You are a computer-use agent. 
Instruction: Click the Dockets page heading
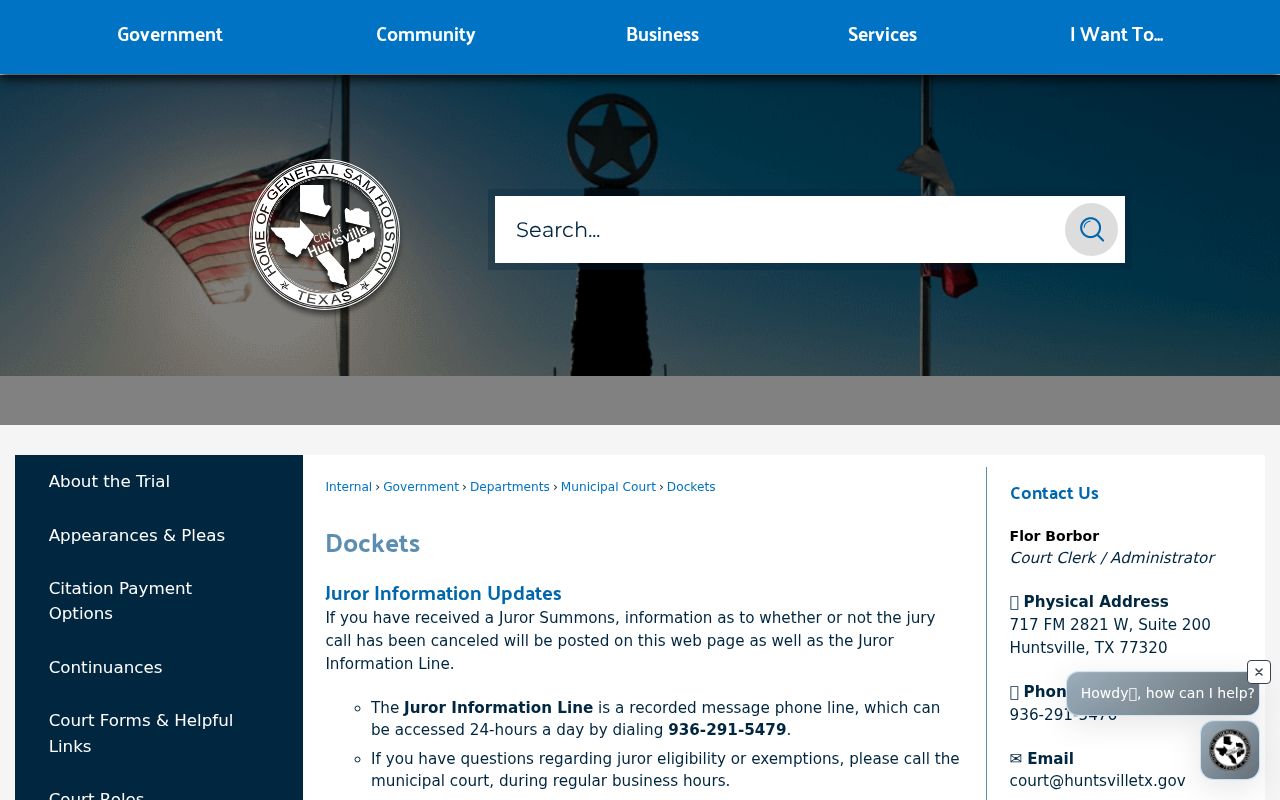point(372,544)
